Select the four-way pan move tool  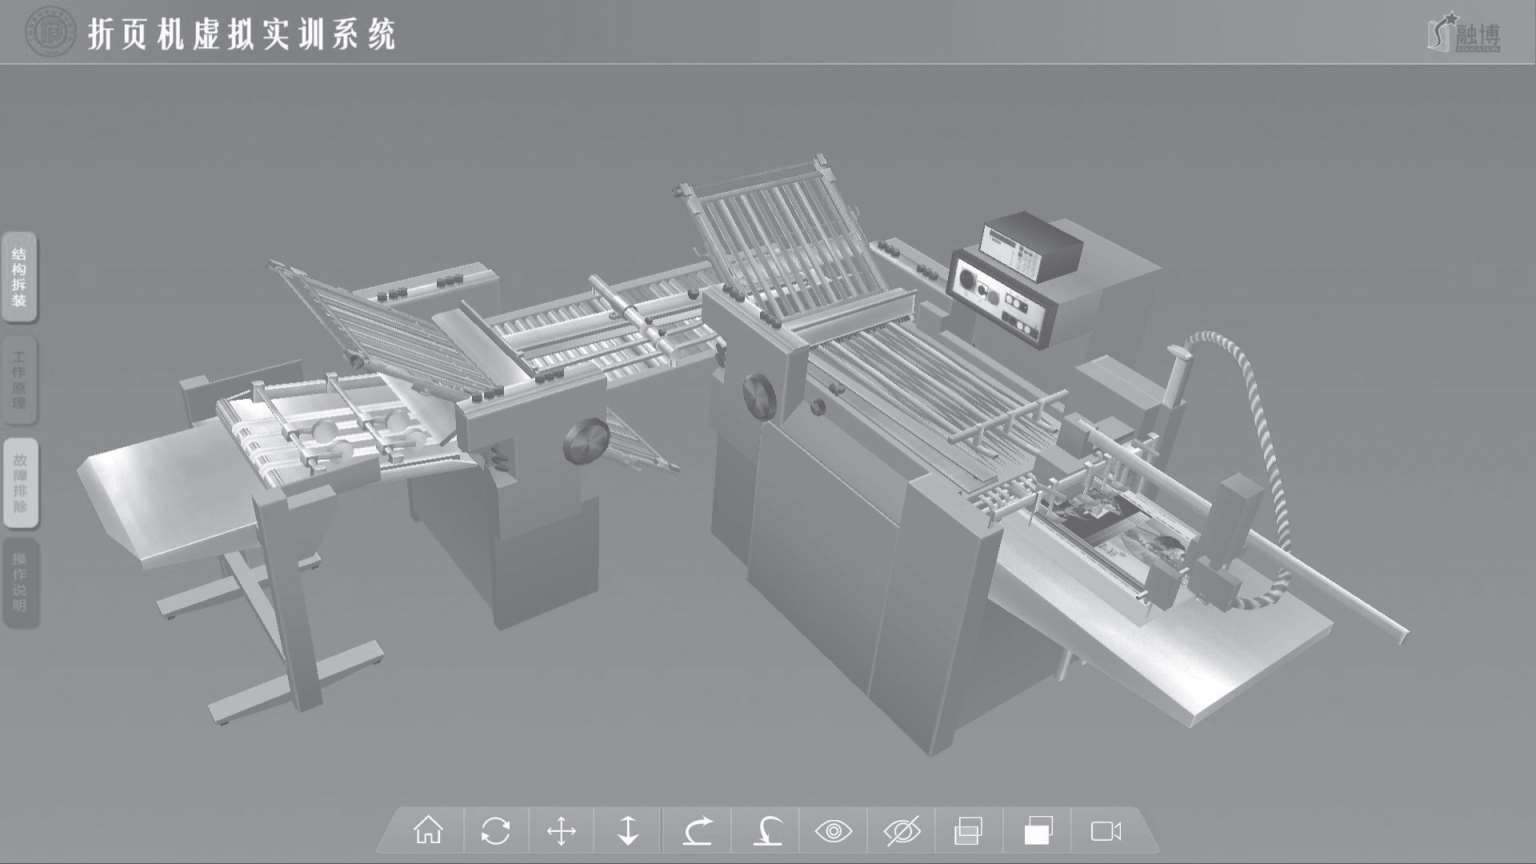562,831
